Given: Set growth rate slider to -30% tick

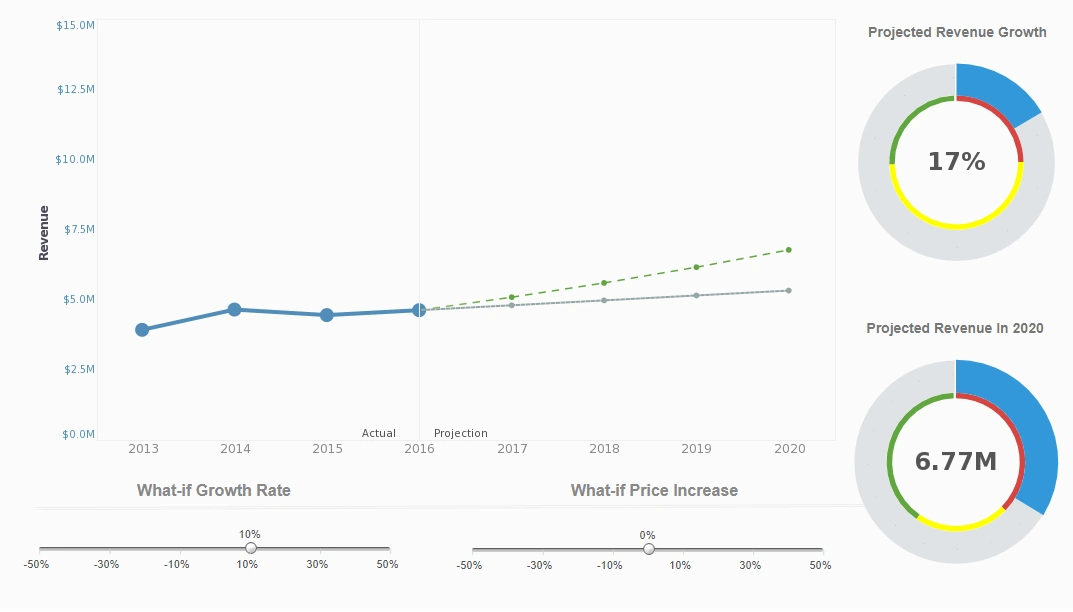Looking at the screenshot, I should tap(107, 548).
